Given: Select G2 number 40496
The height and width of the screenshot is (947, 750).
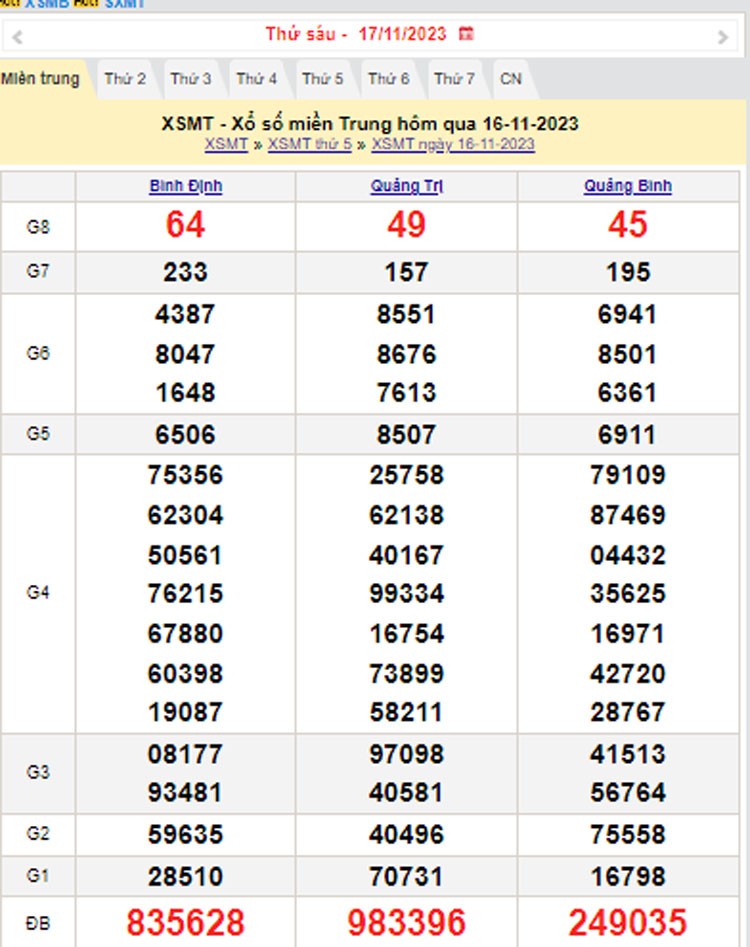Looking at the screenshot, I should 406,835.
